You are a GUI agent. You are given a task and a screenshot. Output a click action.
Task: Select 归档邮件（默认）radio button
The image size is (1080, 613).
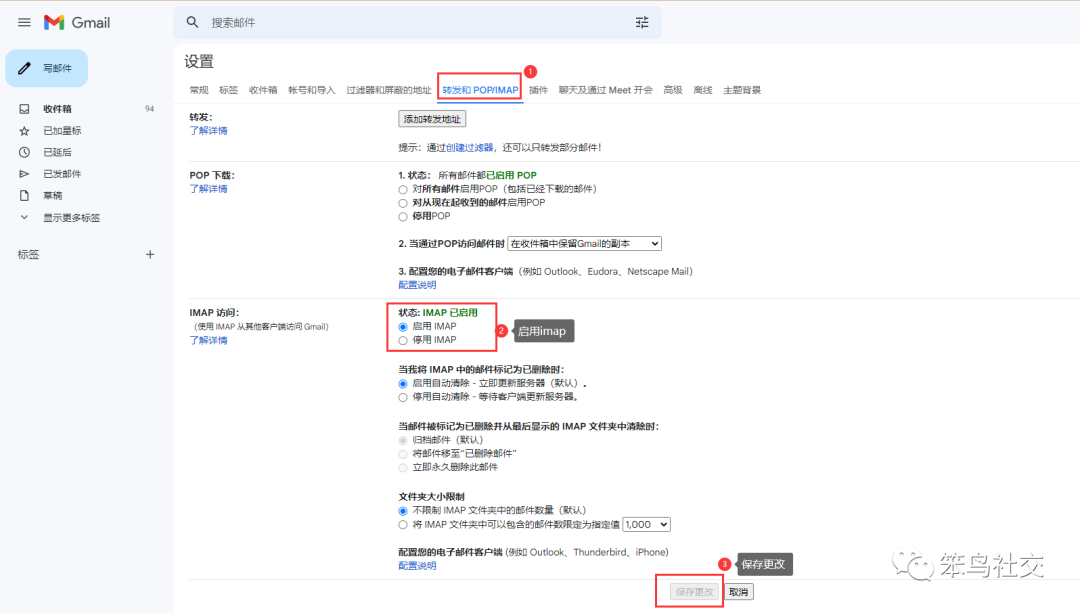[403, 440]
